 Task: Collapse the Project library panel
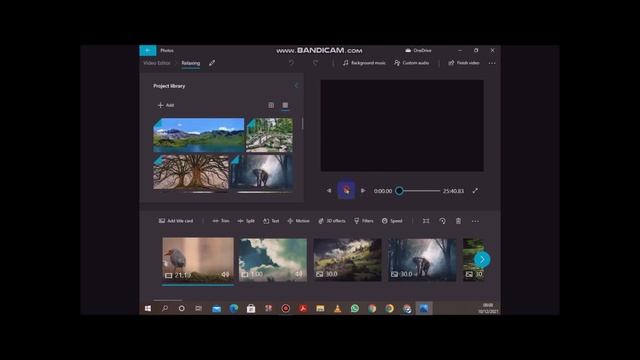click(x=296, y=86)
